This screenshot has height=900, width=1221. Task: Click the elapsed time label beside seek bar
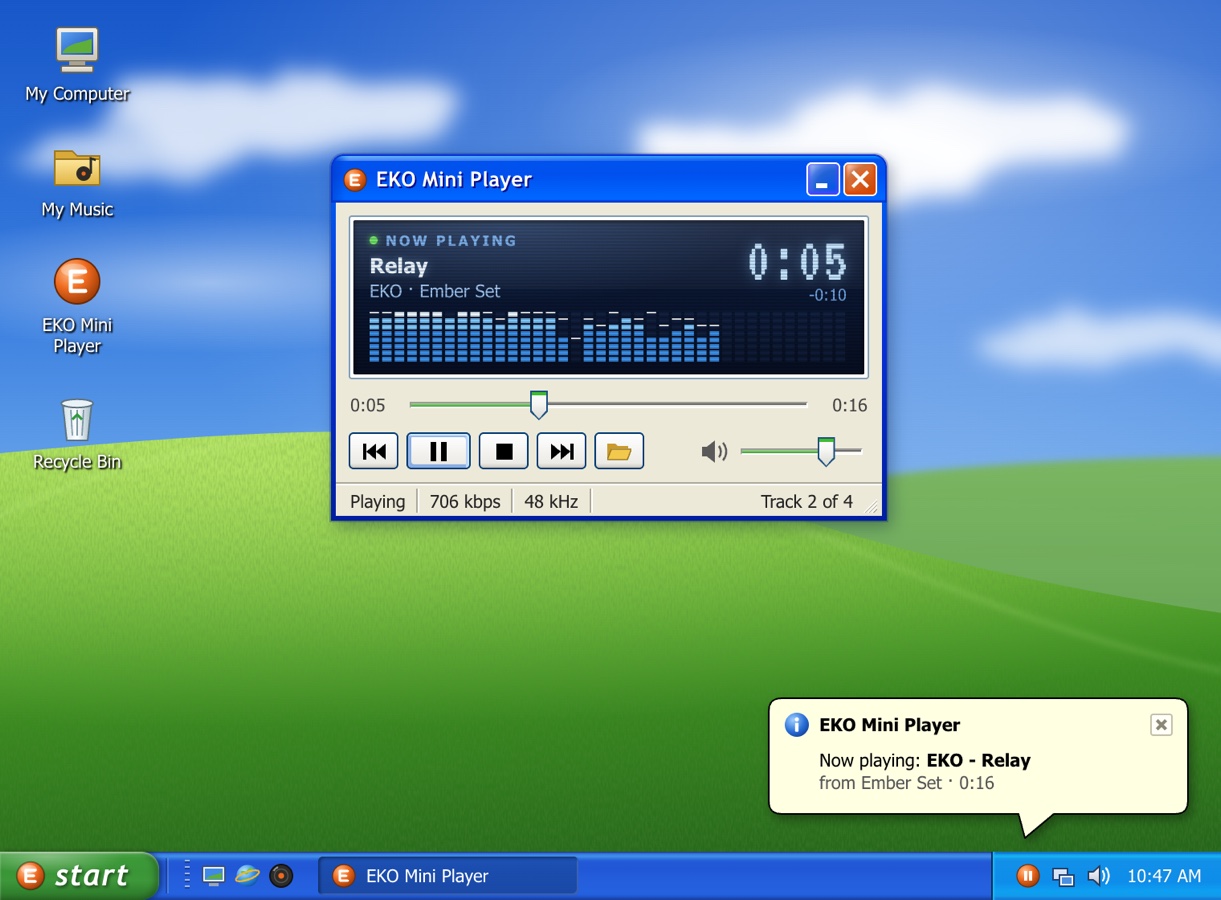[368, 405]
